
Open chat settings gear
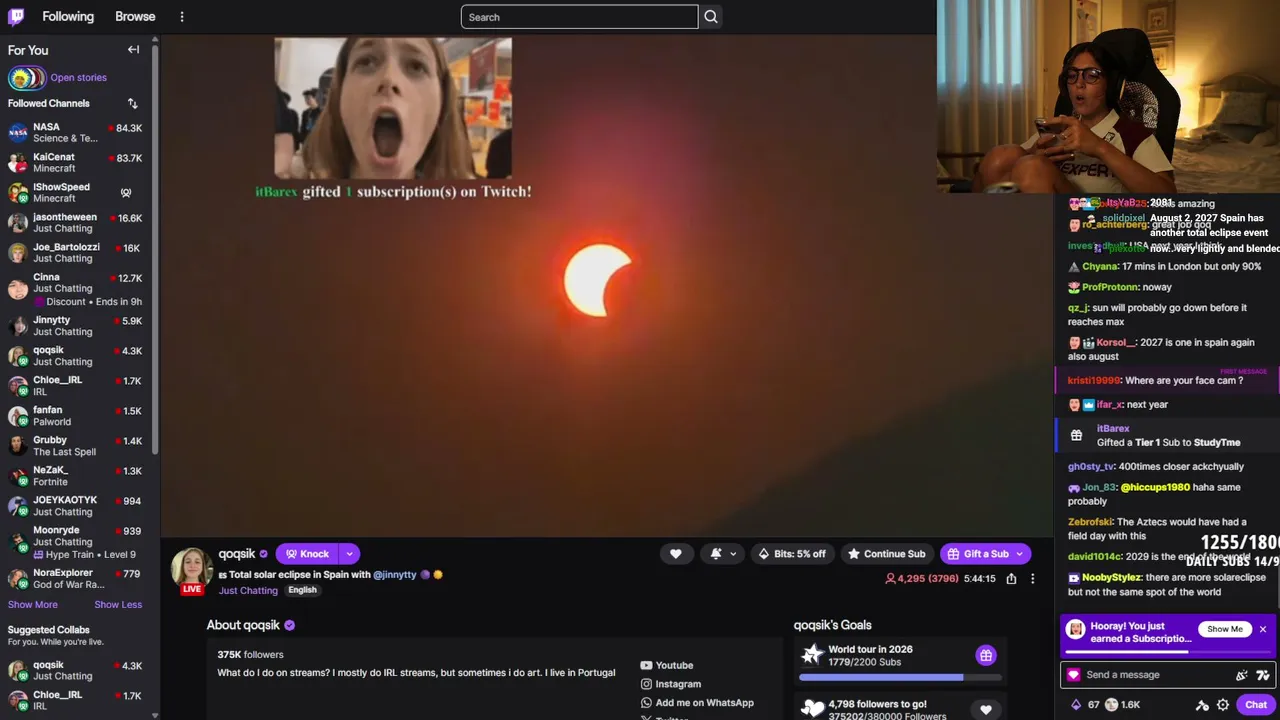point(1222,705)
